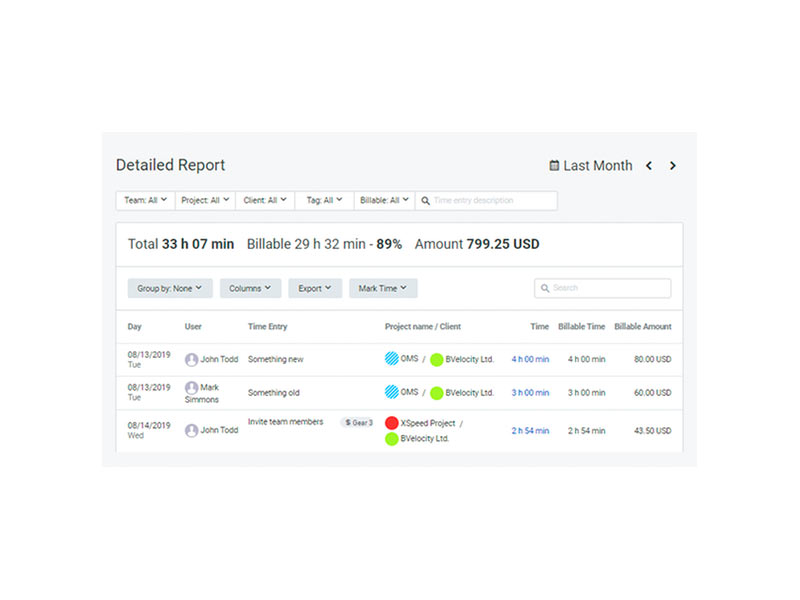Click the striped OMS project icon in first row

click(x=391, y=359)
